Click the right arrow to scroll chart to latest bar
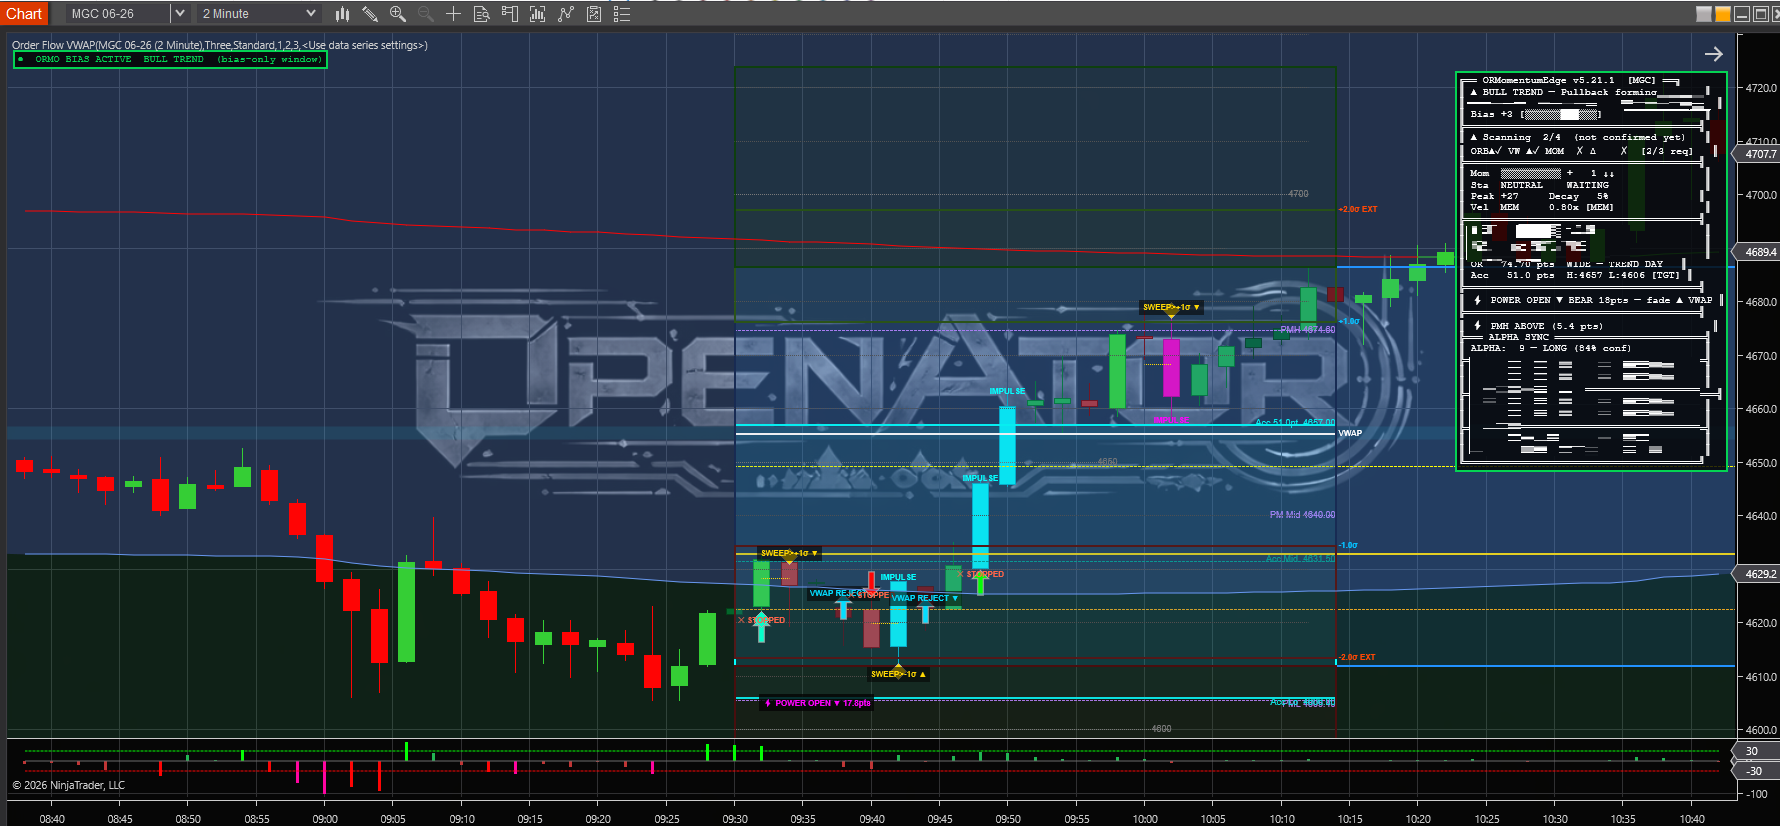The width and height of the screenshot is (1780, 826). (1713, 54)
